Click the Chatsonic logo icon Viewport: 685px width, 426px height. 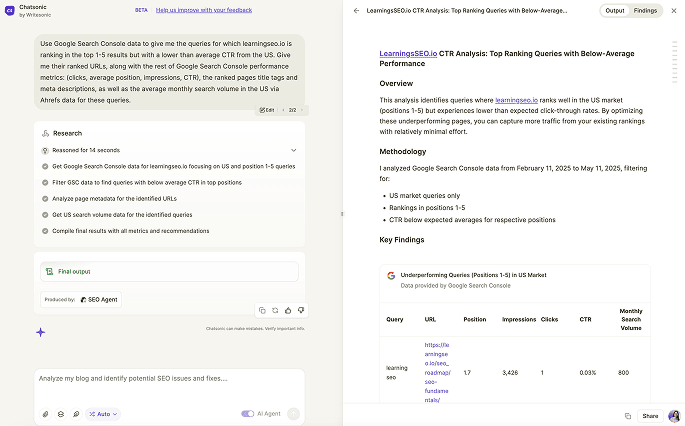(x=10, y=10)
